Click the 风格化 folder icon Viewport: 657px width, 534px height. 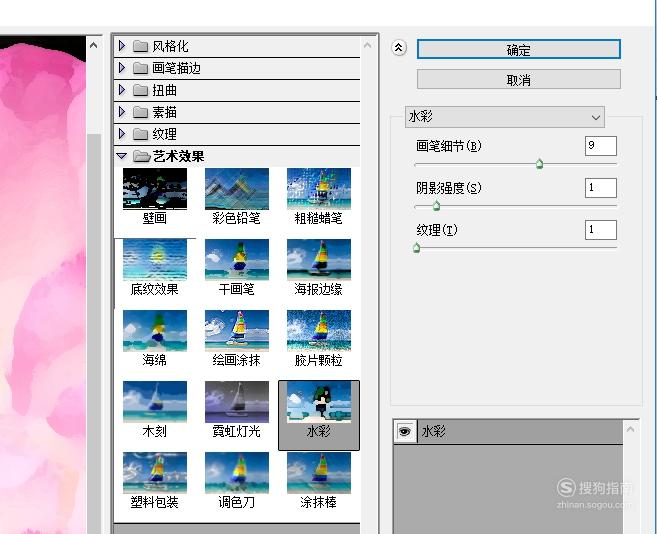(x=140, y=46)
